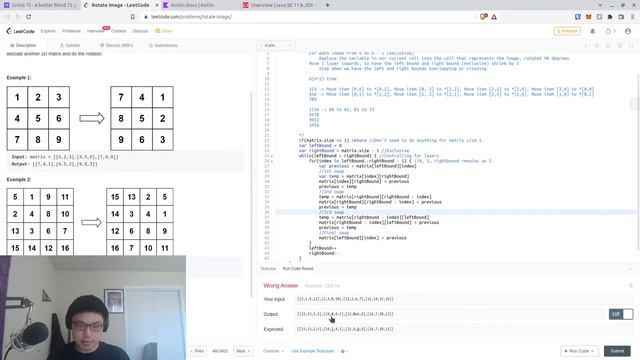
Task: Reload the LeetCode page
Action: (x=29, y=17)
